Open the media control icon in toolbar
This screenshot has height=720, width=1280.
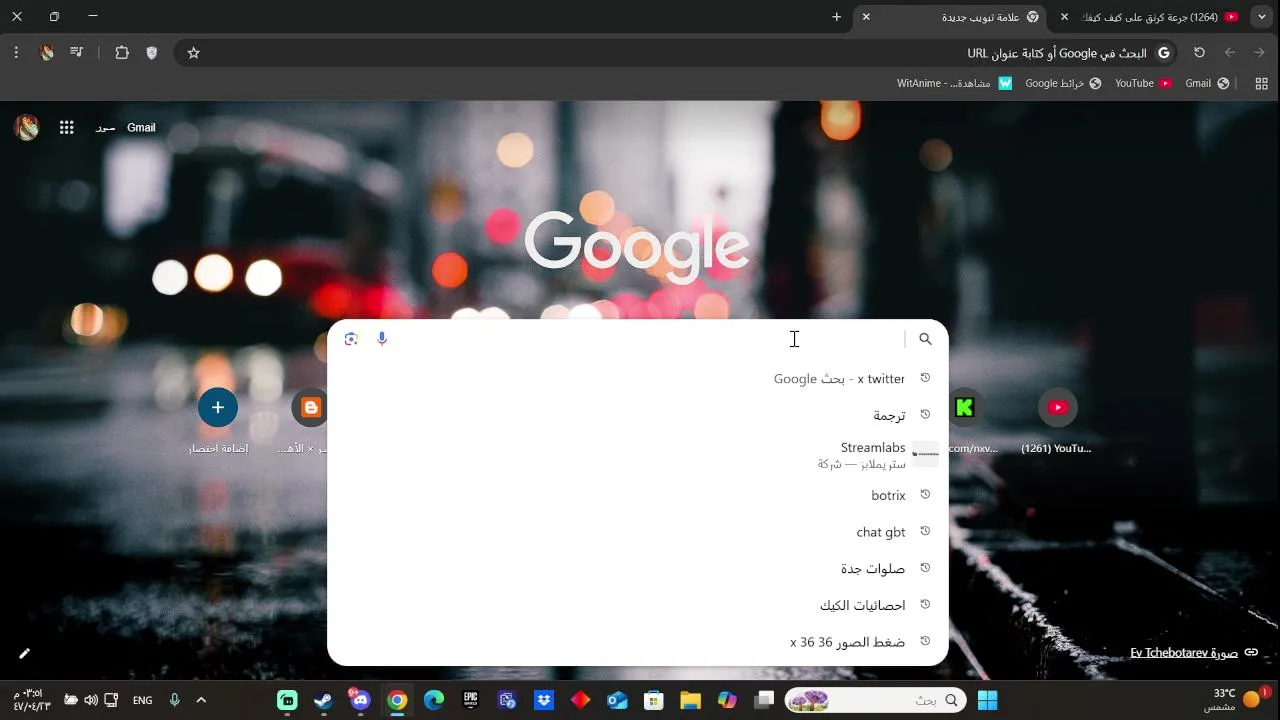(76, 53)
